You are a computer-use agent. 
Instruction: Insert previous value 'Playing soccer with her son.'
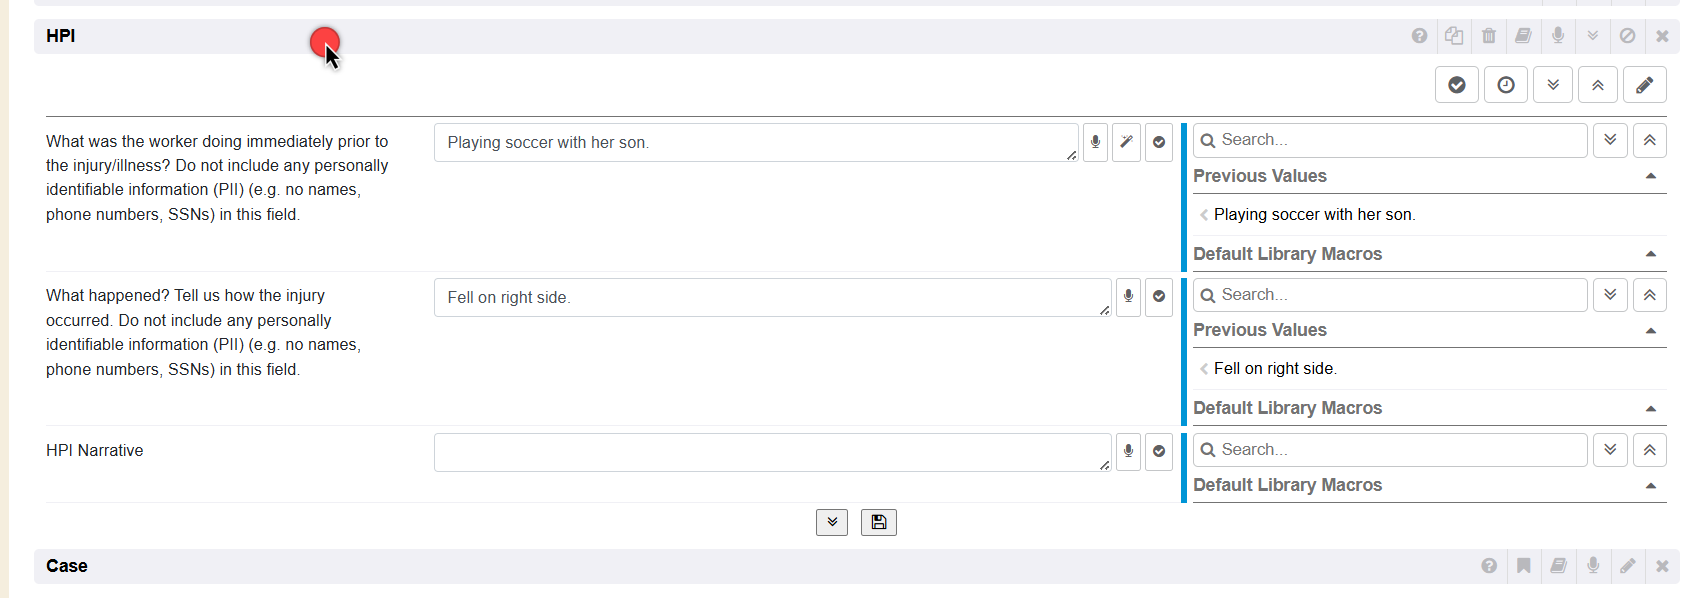coord(1313,215)
